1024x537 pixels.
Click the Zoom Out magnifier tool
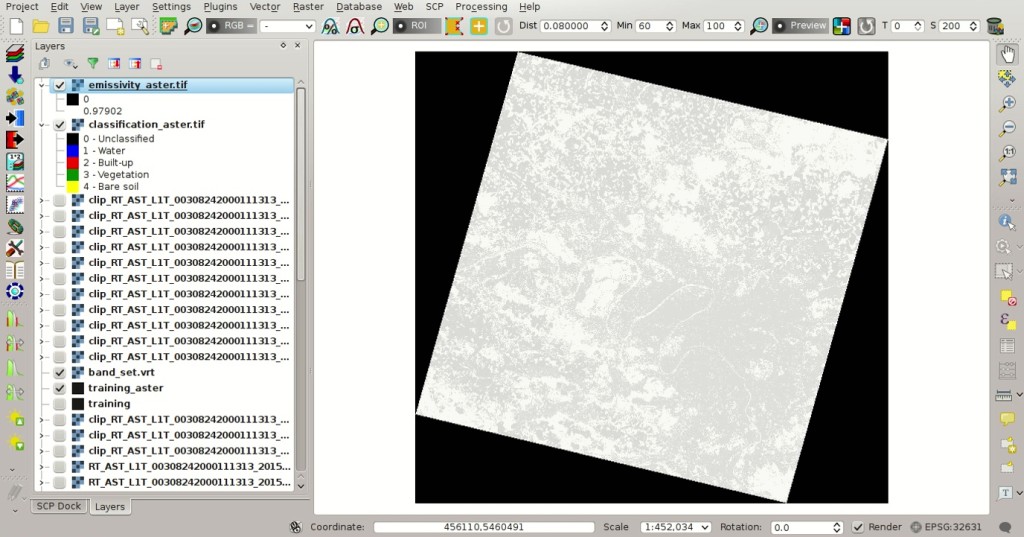[1008, 128]
